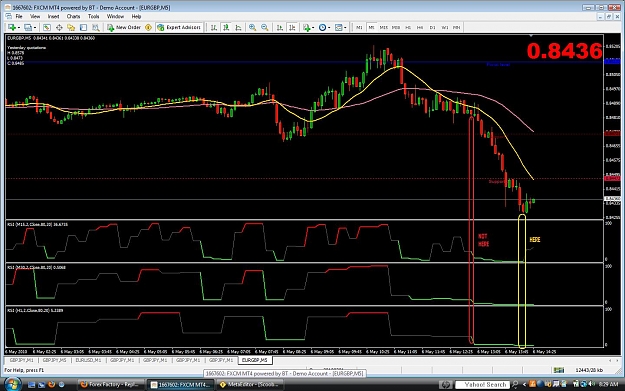Select the M1 timeframe
The height and width of the screenshot is (391, 625).
click(x=359, y=28)
